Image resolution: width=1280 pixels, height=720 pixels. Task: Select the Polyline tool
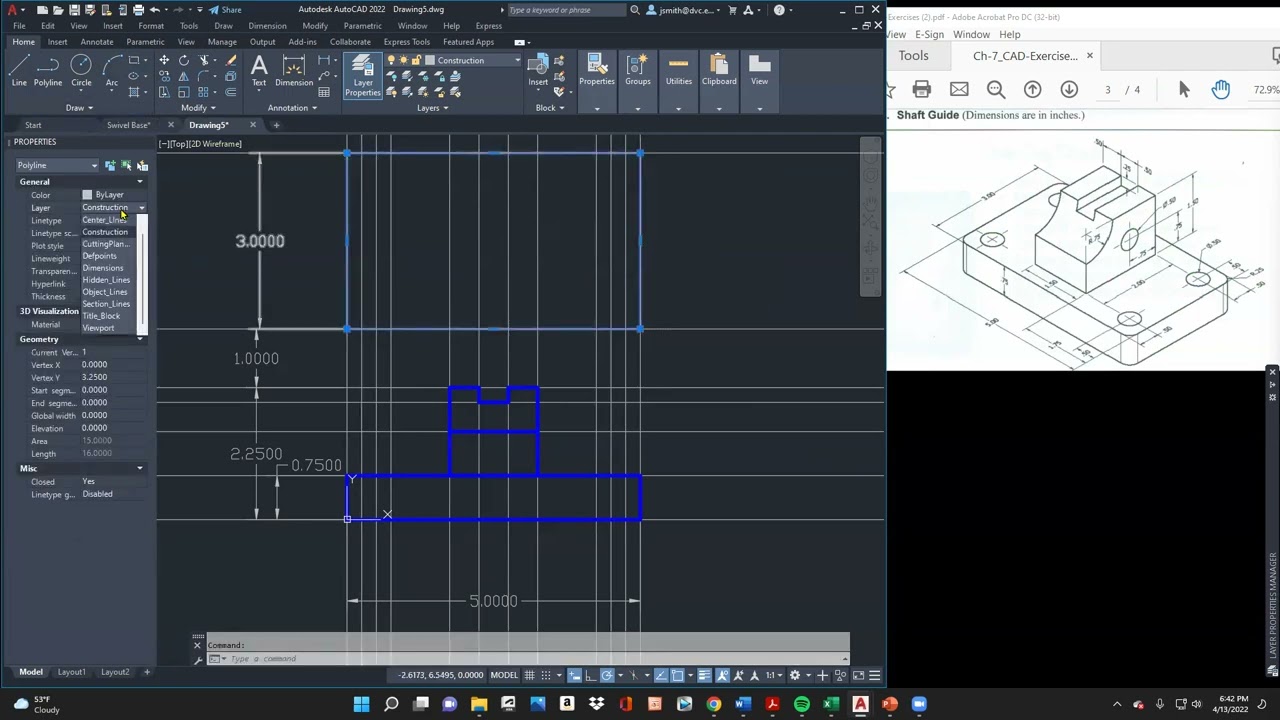coord(48,70)
